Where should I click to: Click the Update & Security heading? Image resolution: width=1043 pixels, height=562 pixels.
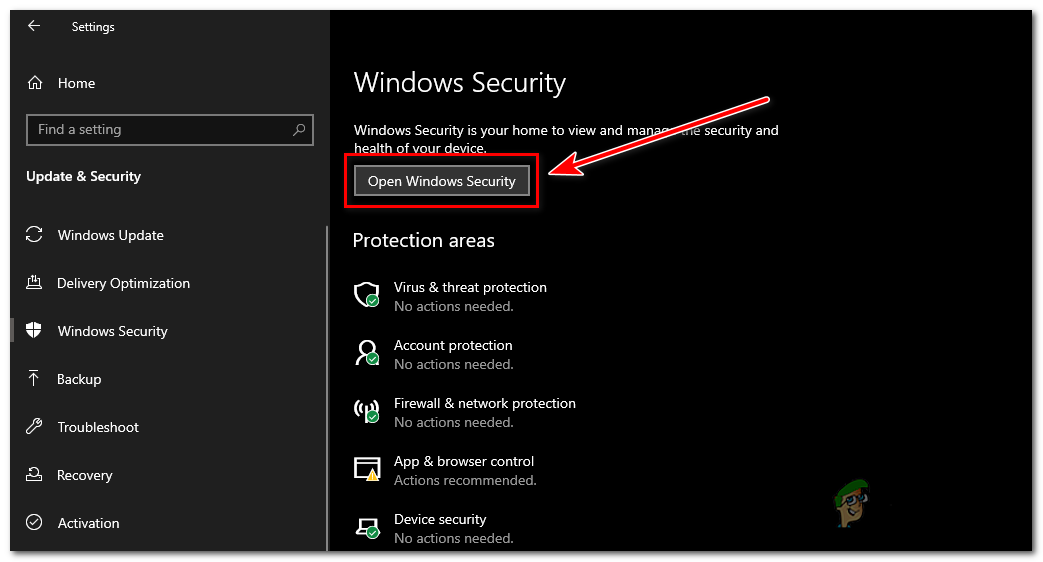point(84,176)
